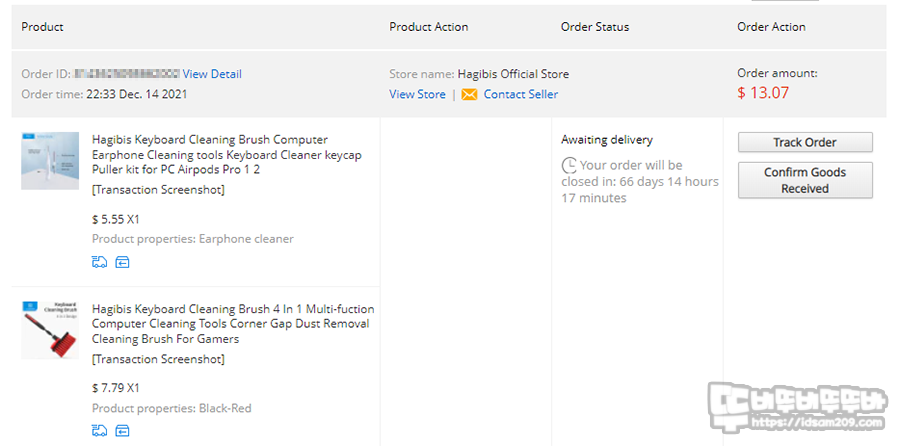Open View Store link
This screenshot has height=446, width=900.
(x=417, y=94)
